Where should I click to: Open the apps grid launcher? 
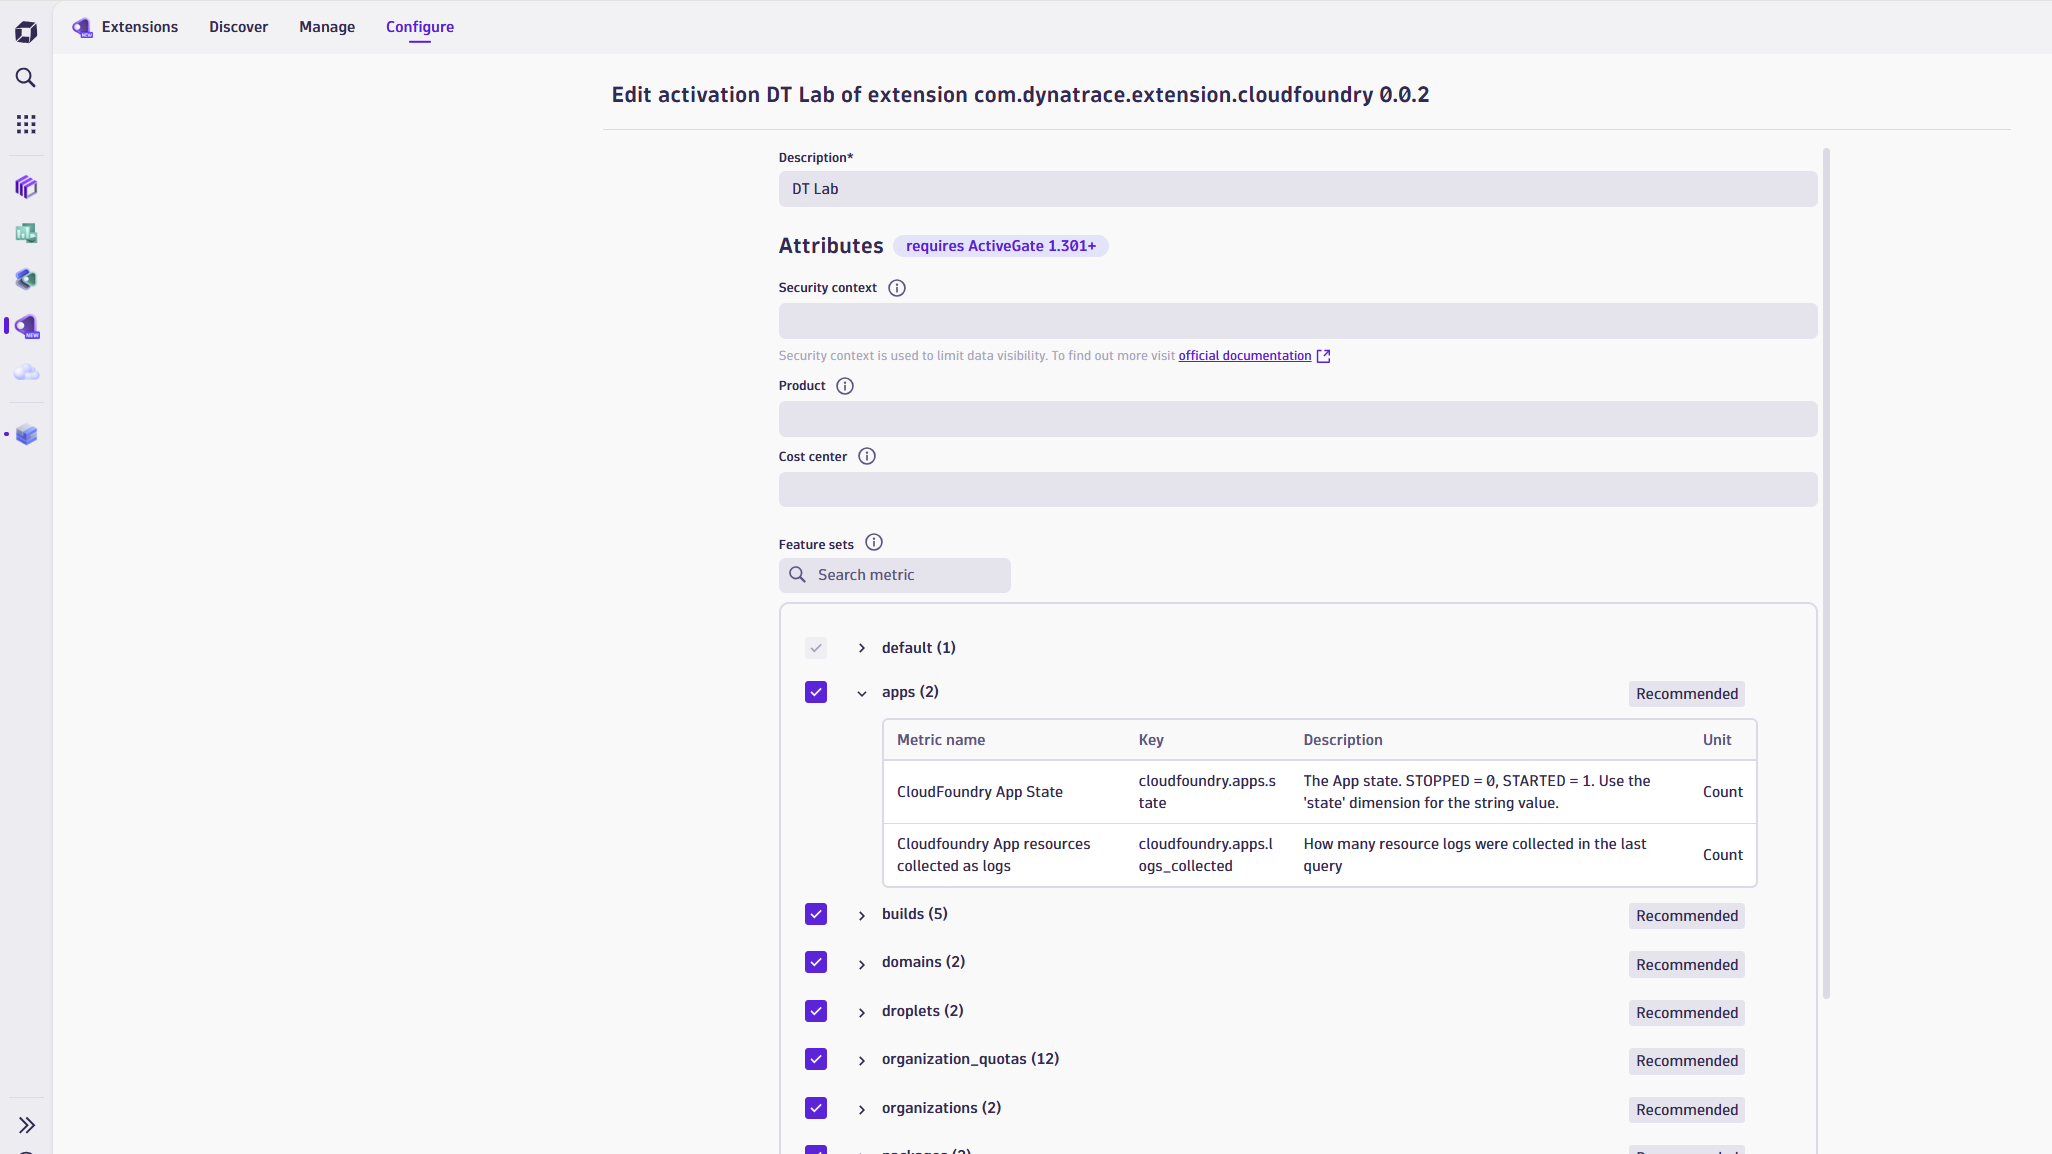[x=26, y=124]
